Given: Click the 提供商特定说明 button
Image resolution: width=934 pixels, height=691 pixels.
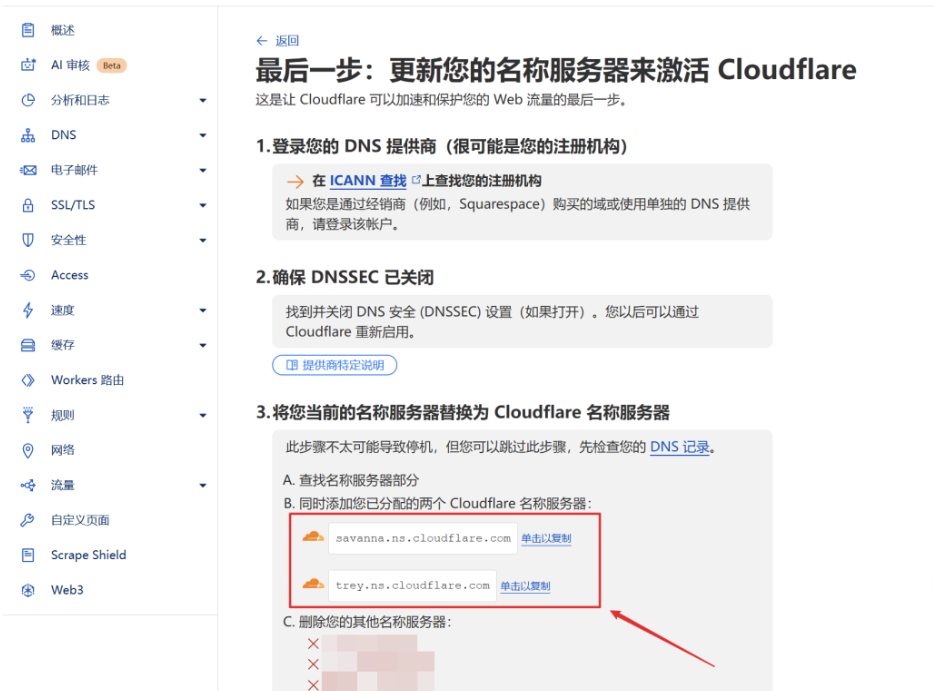Looking at the screenshot, I should tap(335, 365).
